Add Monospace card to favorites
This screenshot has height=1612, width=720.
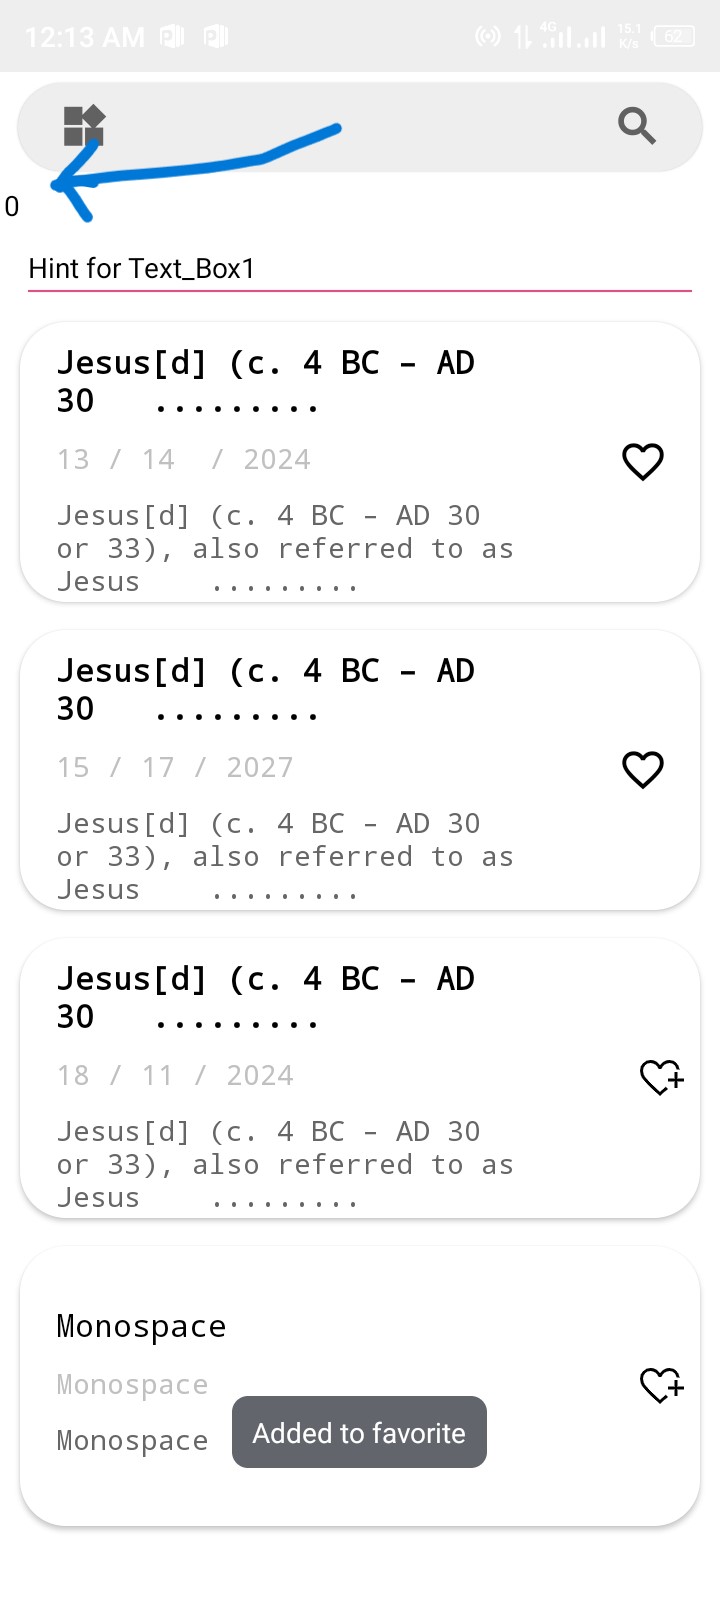tap(661, 1385)
